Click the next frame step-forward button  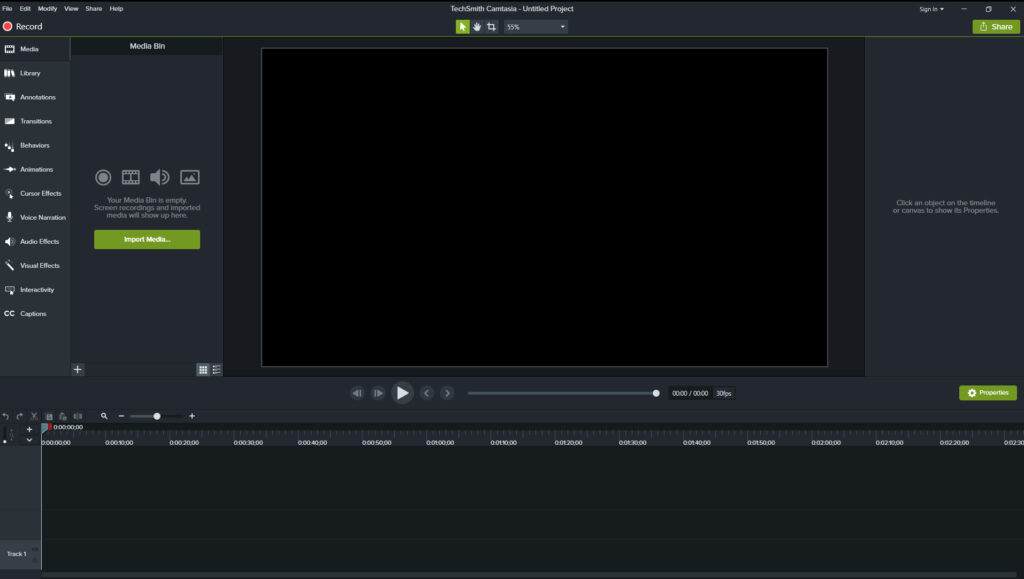click(x=378, y=393)
